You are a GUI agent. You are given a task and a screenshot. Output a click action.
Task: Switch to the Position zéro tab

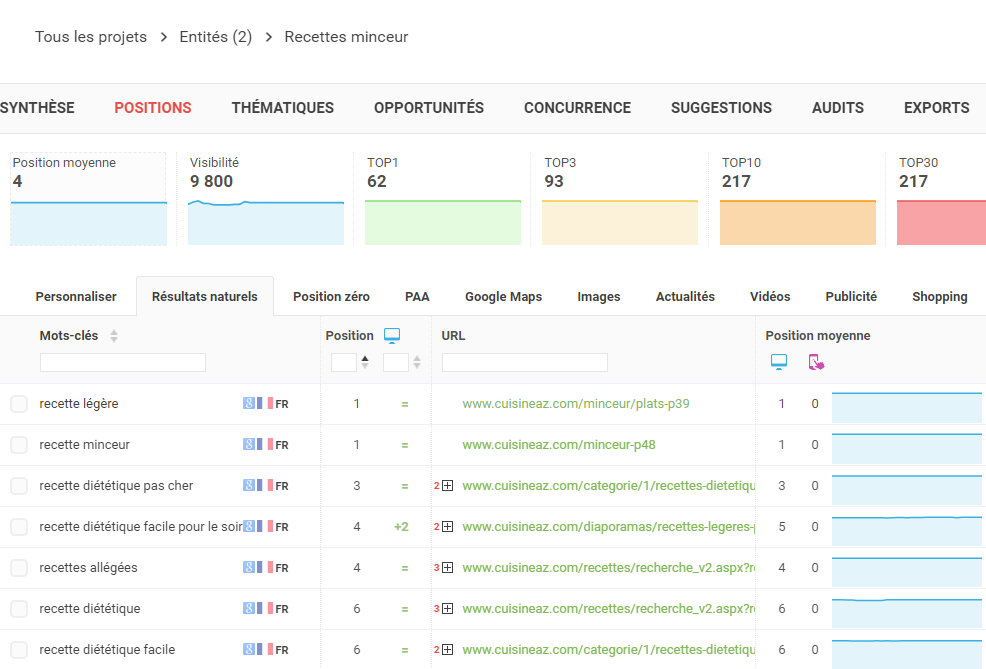point(331,297)
